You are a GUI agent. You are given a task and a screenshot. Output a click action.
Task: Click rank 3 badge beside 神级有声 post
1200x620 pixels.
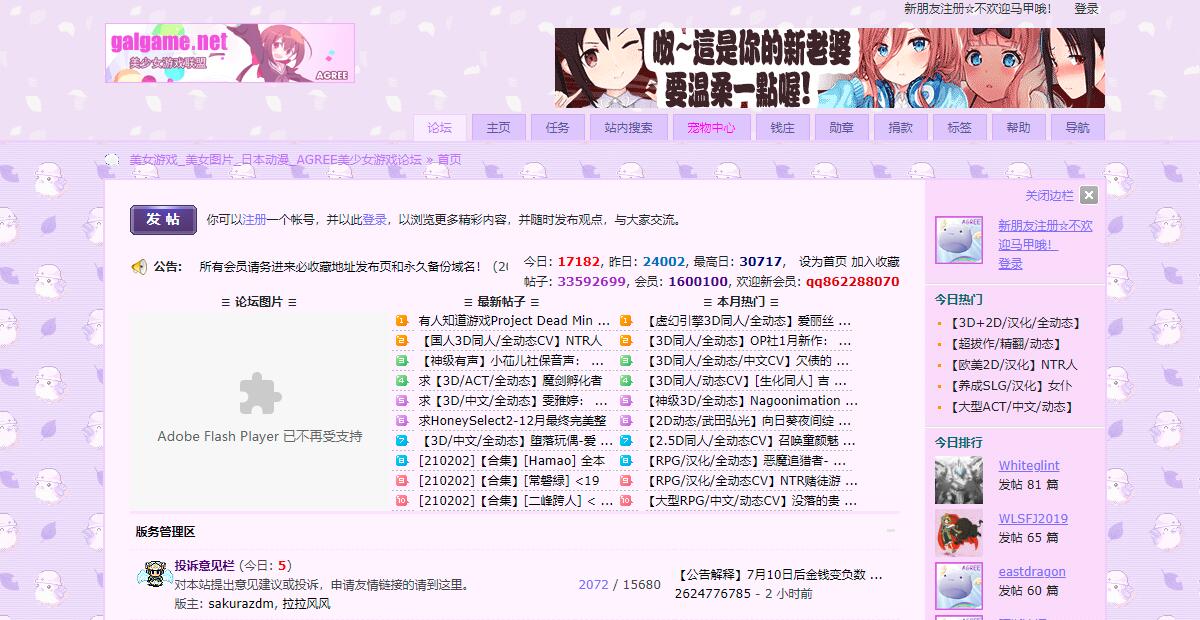coord(402,361)
